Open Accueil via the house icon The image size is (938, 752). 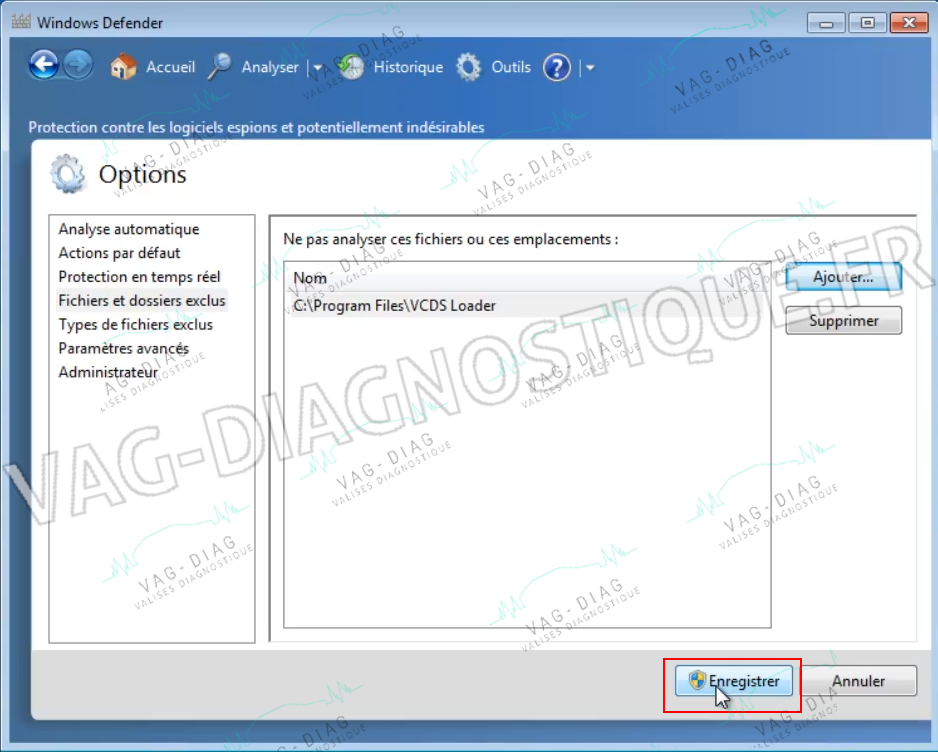tap(124, 67)
